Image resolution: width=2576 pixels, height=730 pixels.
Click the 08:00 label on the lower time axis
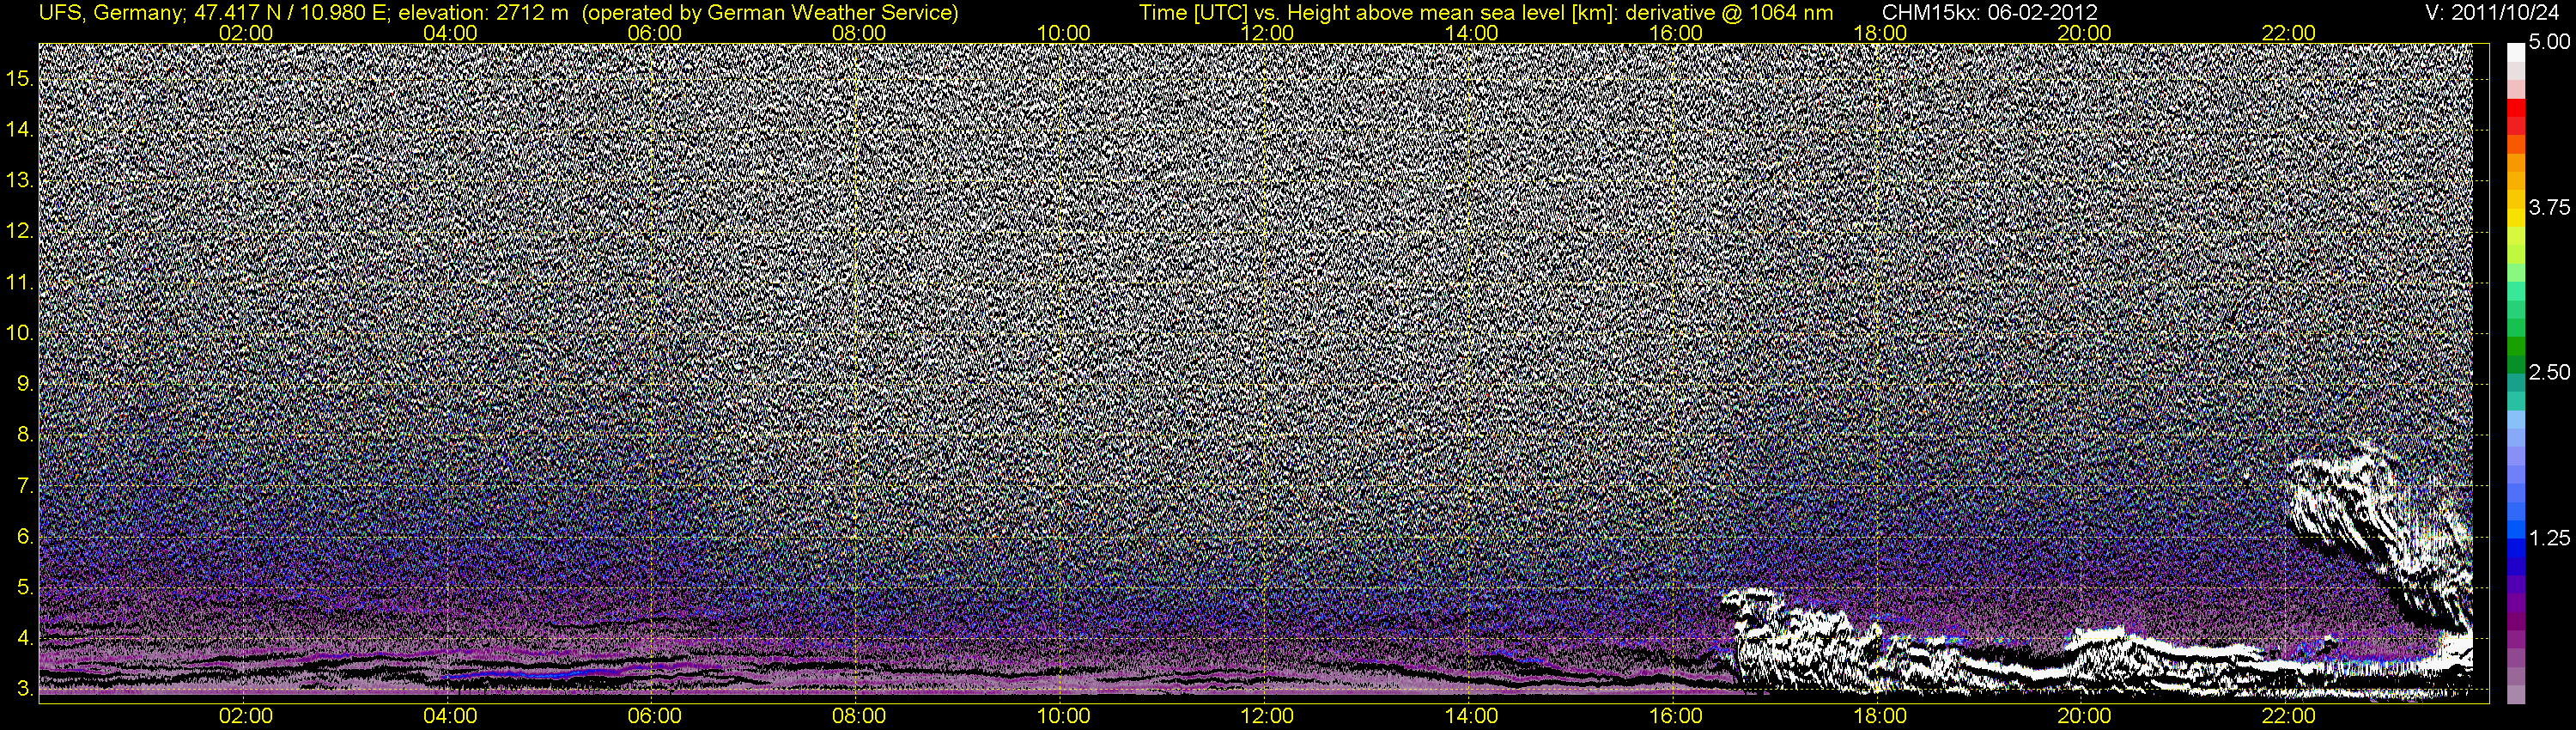[859, 716]
